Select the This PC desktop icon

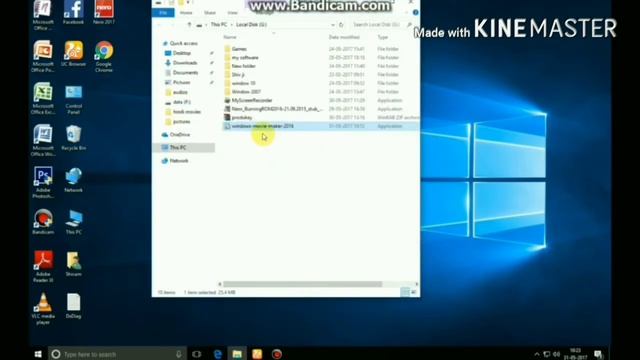click(73, 221)
